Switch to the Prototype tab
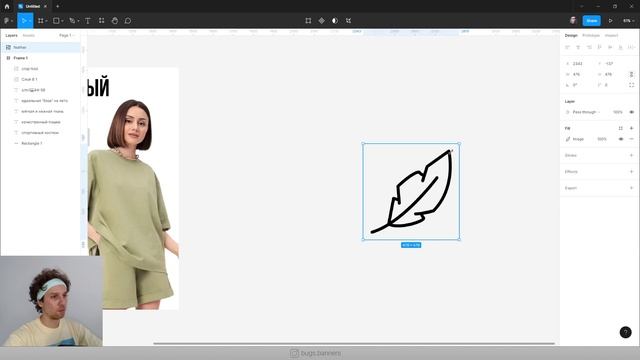This screenshot has height=360, width=640. coord(591,36)
